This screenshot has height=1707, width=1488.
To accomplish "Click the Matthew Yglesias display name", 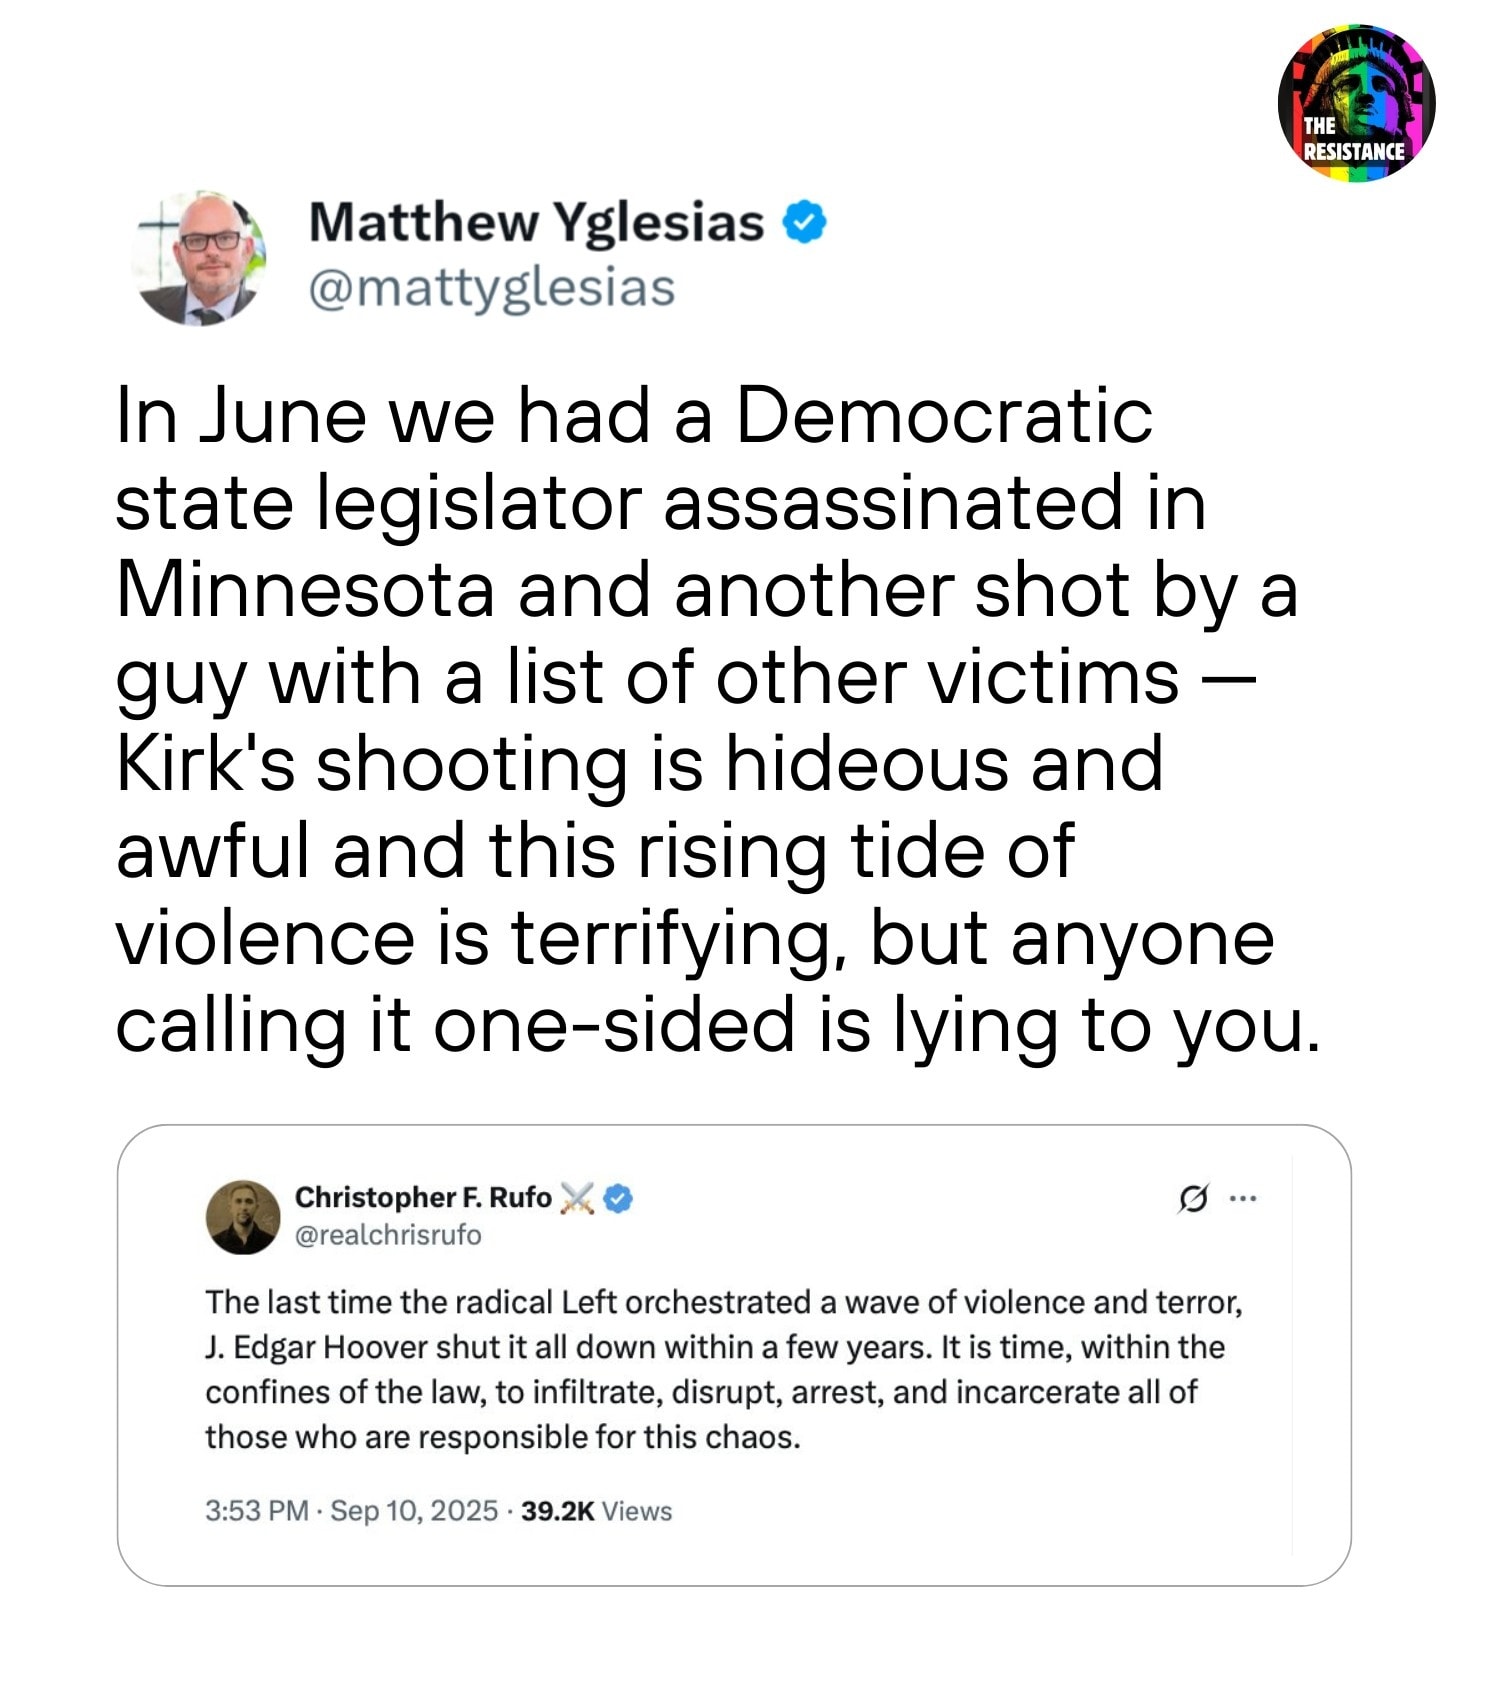I will coord(536,222).
